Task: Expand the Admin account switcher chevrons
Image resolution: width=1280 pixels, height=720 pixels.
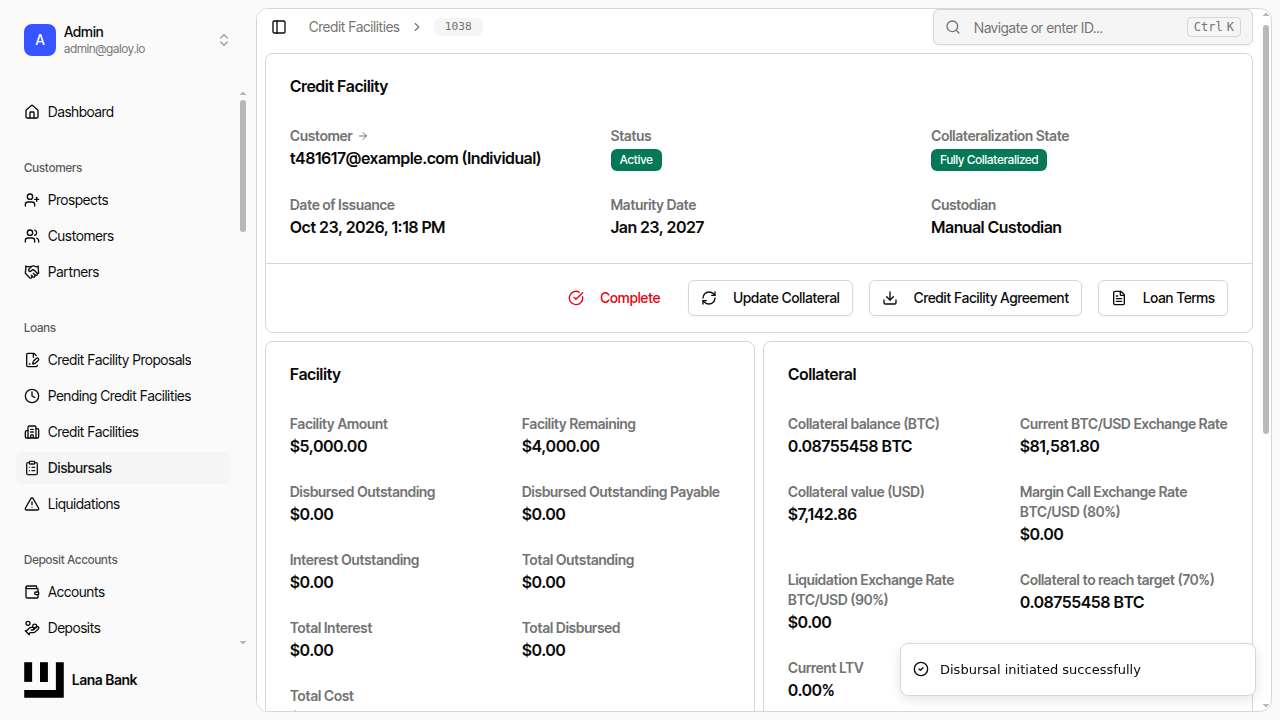Action: 224,40
